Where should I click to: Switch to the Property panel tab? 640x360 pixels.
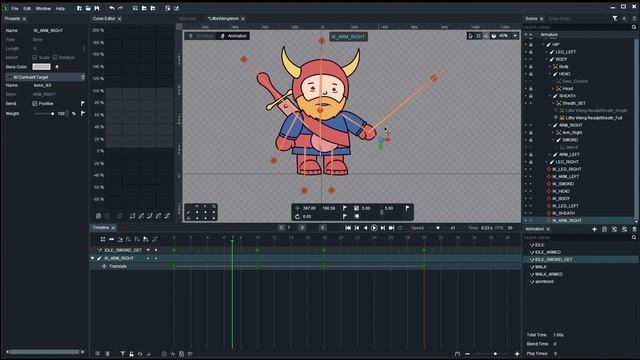[x=12, y=19]
